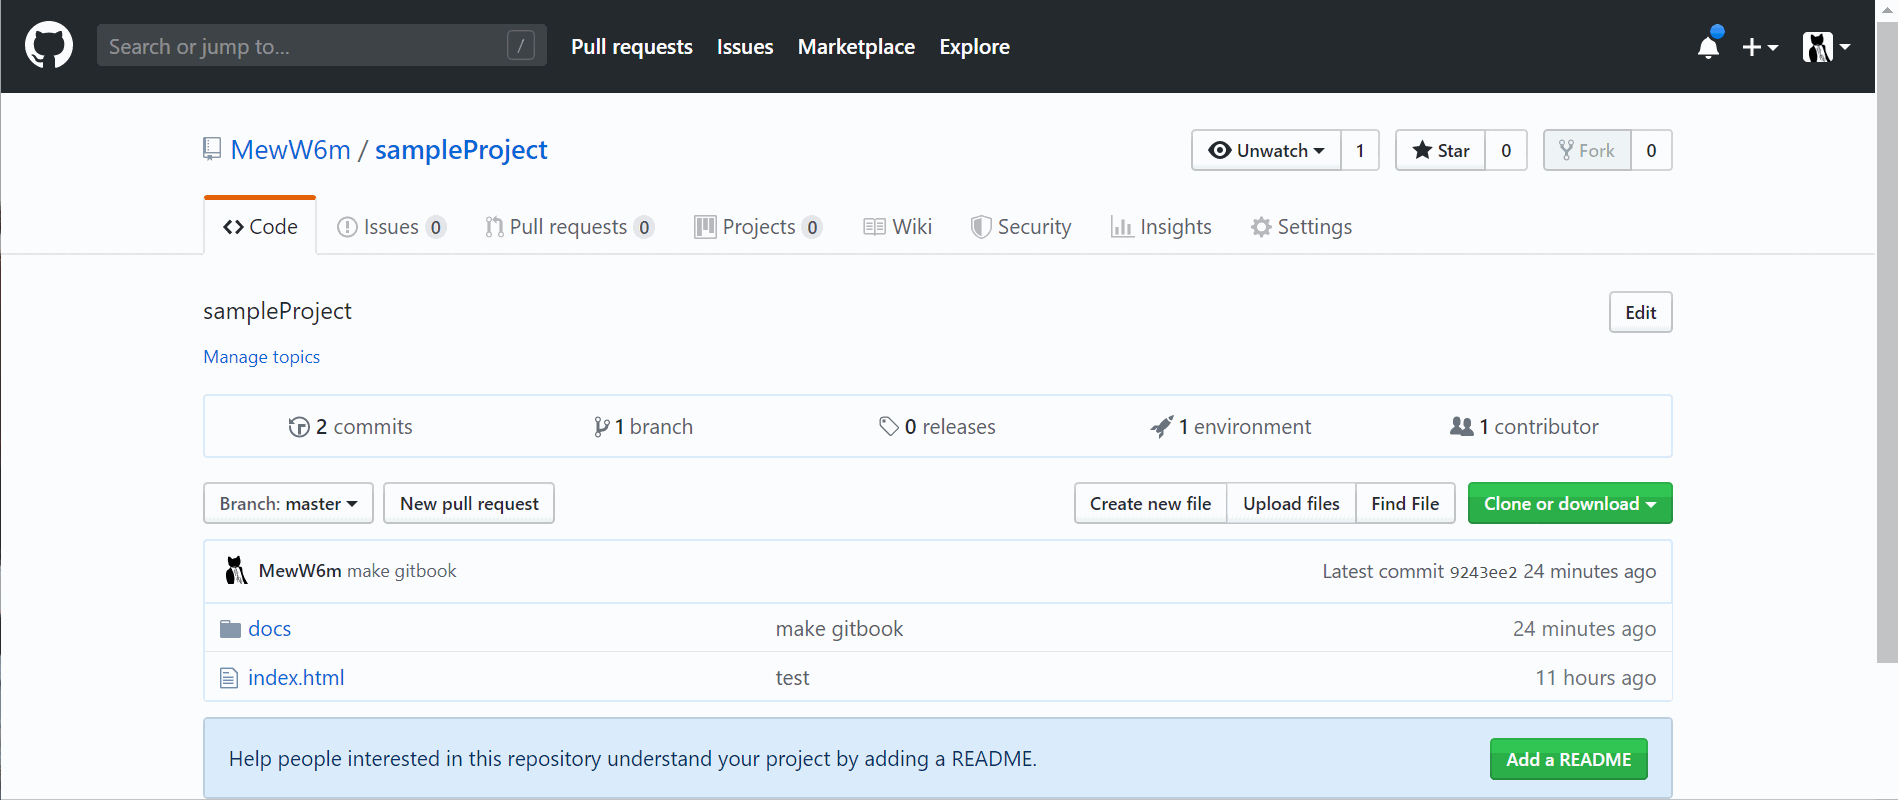Open the MewW6m commit author name
The width and height of the screenshot is (1898, 800).
point(300,571)
